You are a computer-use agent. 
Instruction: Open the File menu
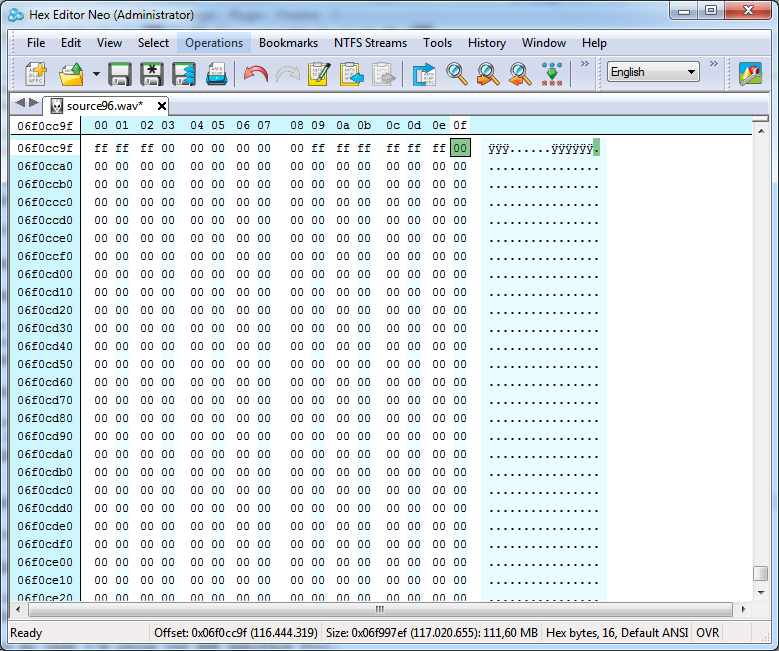(x=36, y=43)
